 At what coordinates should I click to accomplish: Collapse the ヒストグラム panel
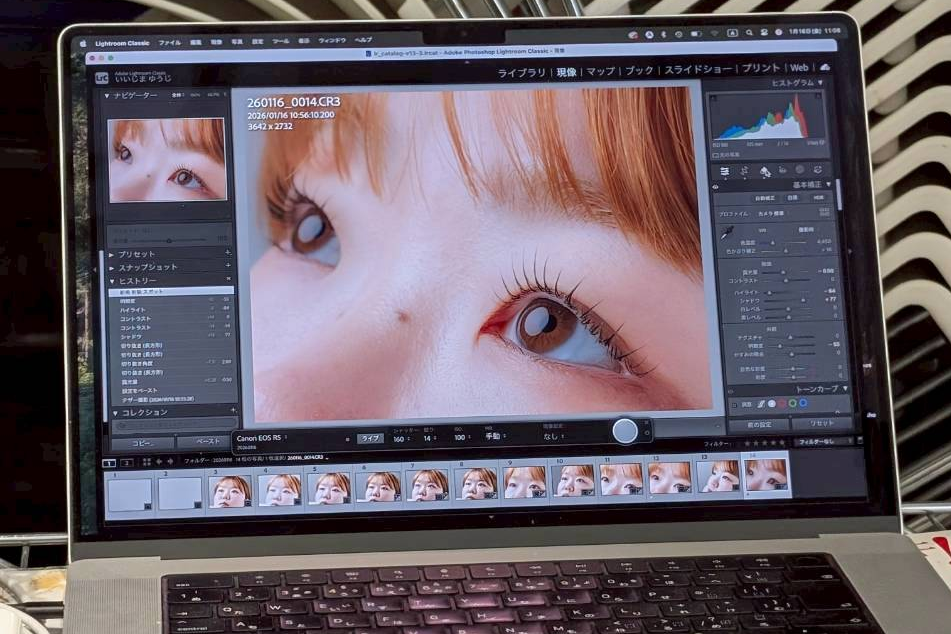(x=821, y=83)
